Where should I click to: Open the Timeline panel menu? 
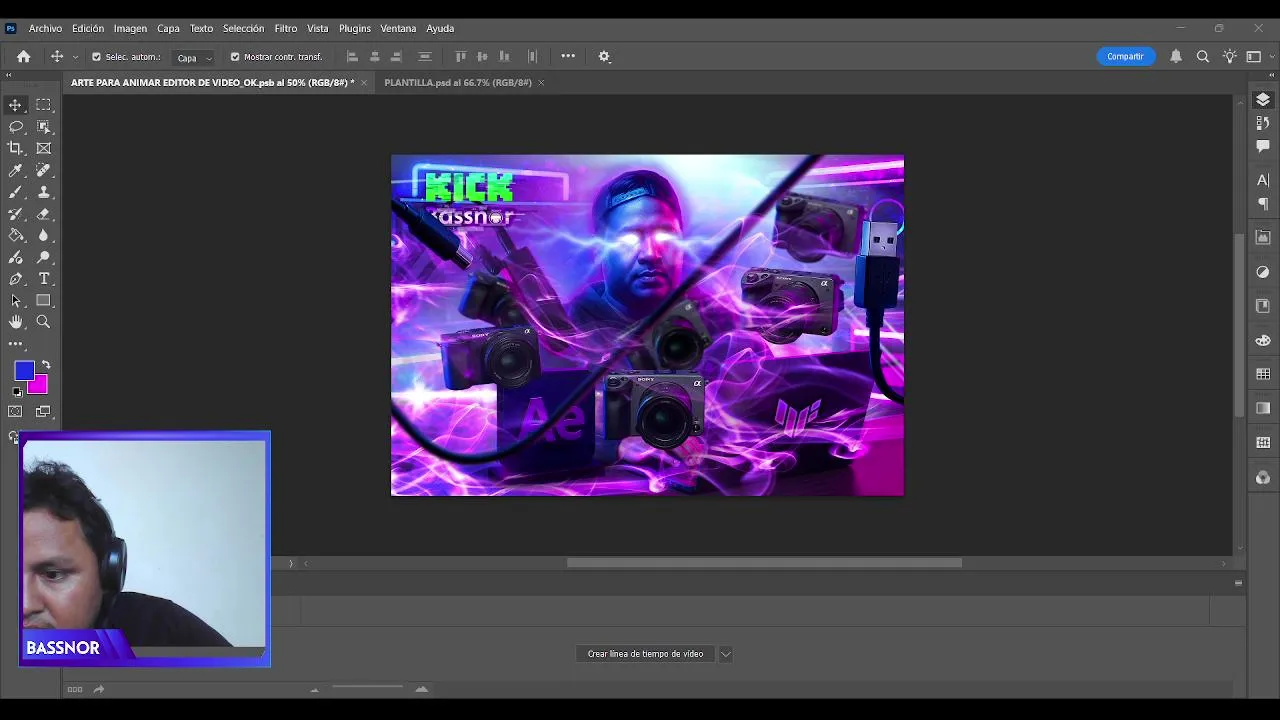1238,583
